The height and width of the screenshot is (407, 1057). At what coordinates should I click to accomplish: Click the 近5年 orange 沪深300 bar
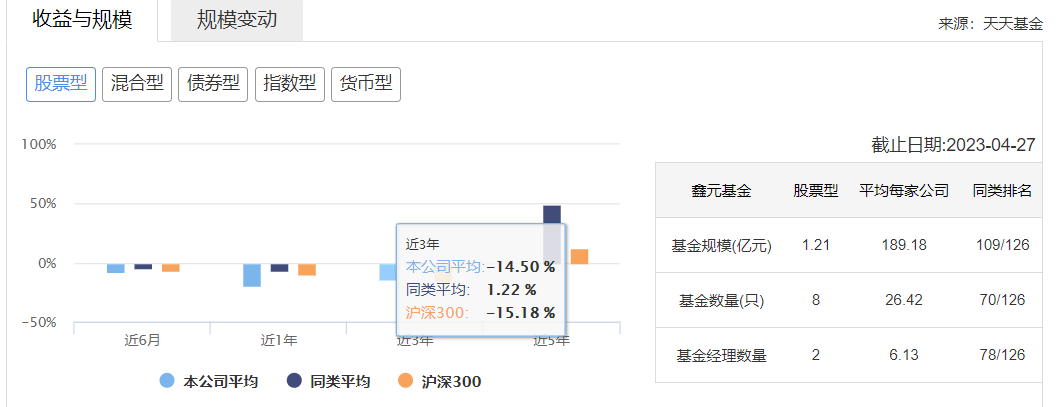579,256
